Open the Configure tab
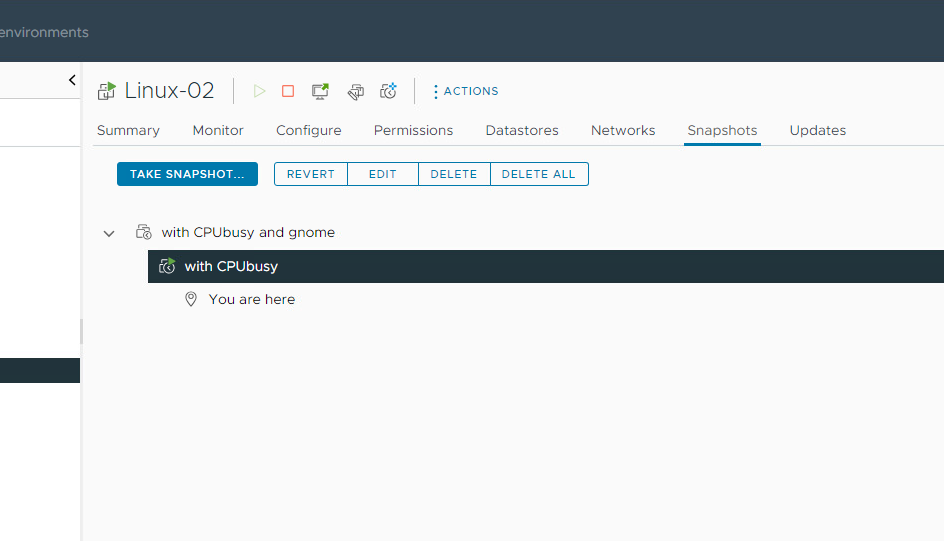The height and width of the screenshot is (541, 944). pos(309,131)
